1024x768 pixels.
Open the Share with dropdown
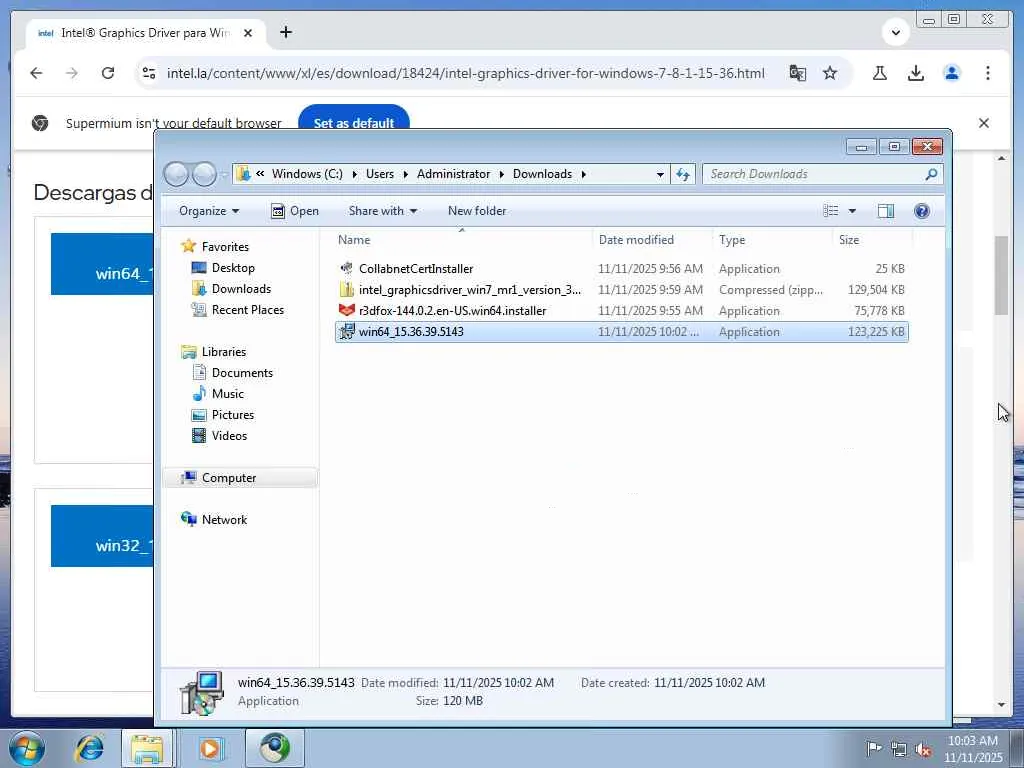pyautogui.click(x=383, y=211)
